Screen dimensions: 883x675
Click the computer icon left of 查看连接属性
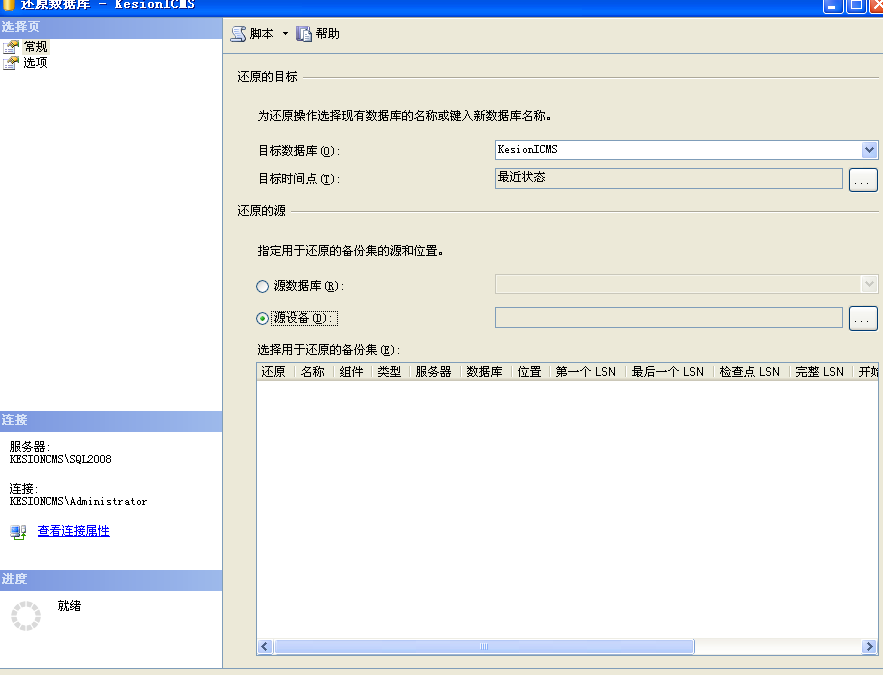(x=17, y=532)
